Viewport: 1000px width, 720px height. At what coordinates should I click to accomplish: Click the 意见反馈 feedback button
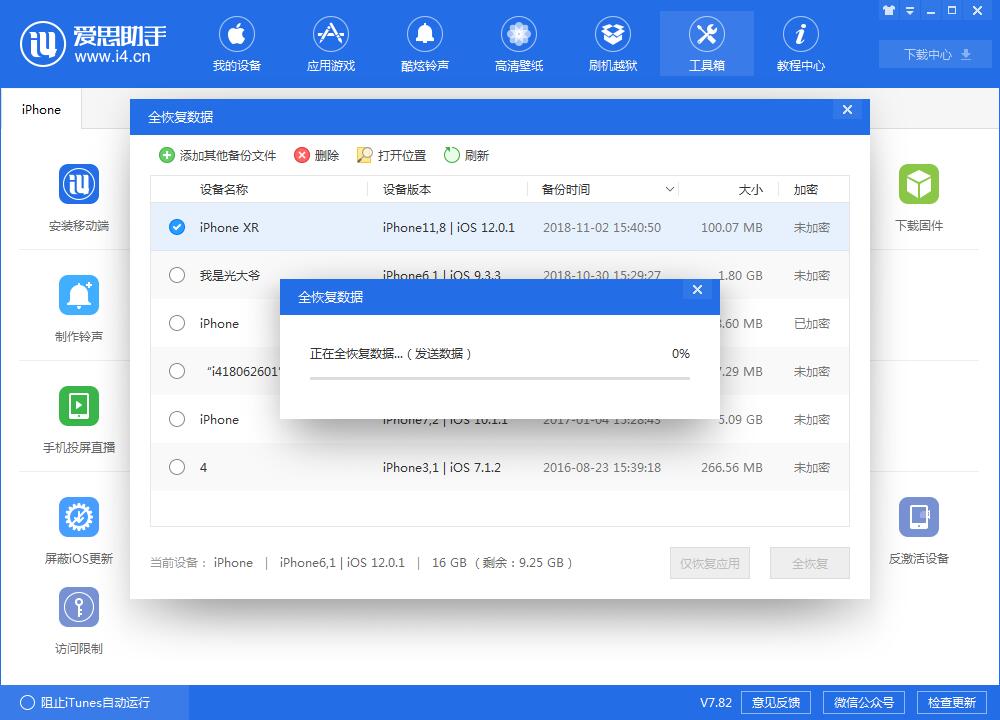point(781,702)
